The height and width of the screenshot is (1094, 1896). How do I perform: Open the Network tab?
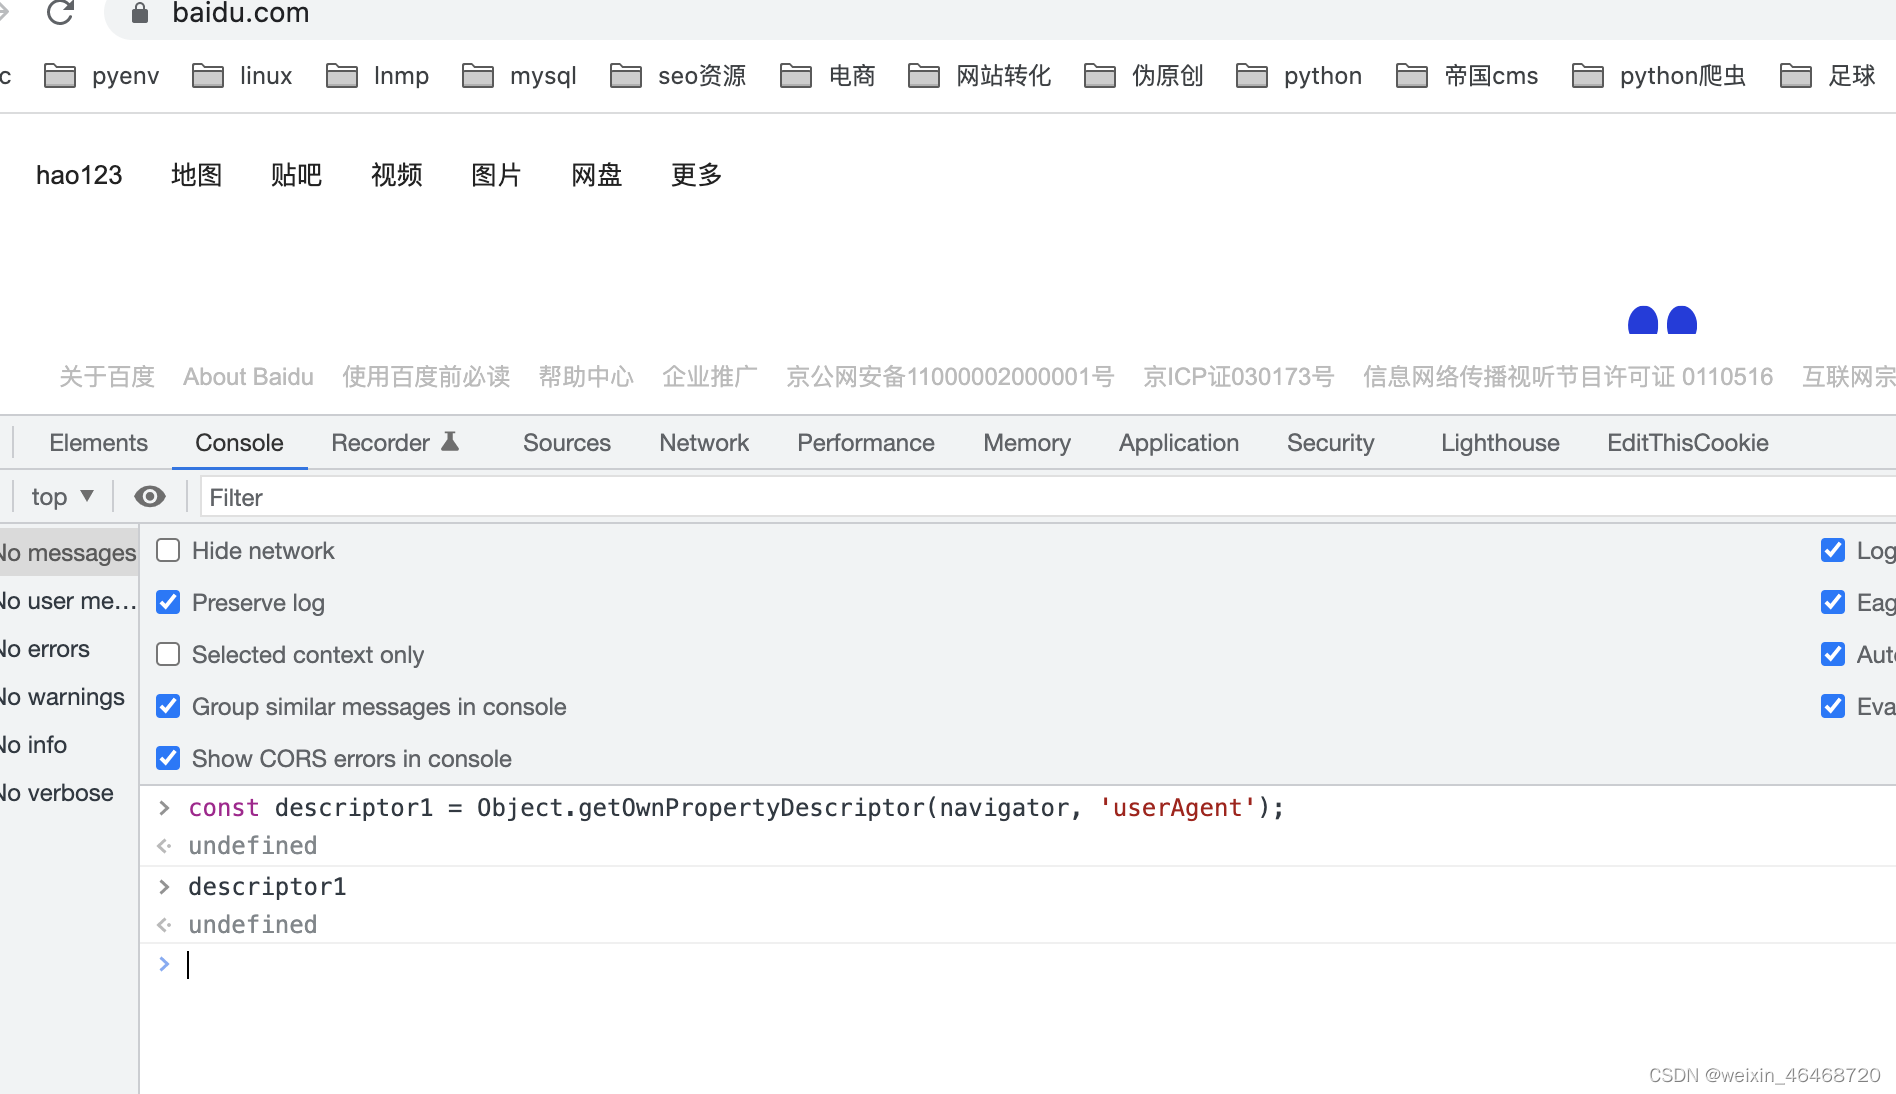[704, 443]
